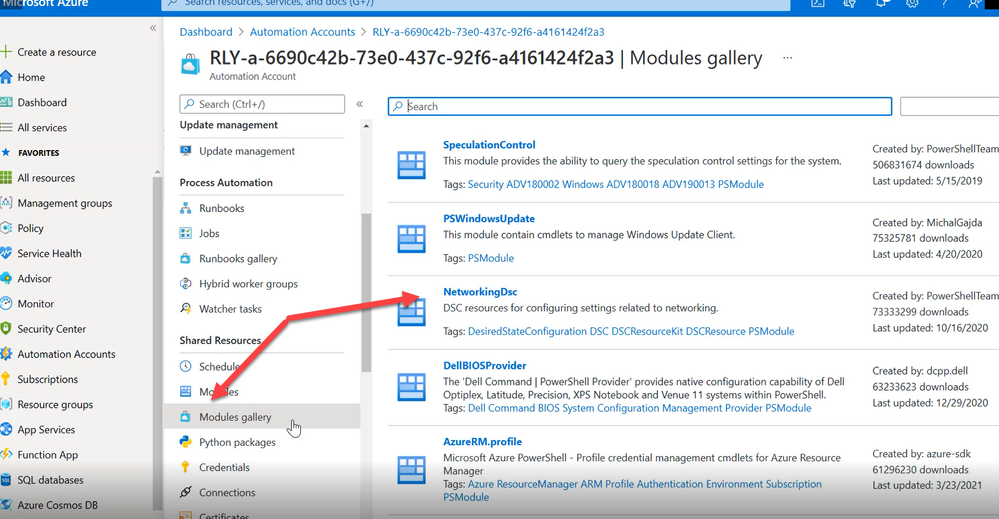This screenshot has height=519, width=999.
Task: Open the ellipsis menu beside Modules gallery title
Action: [x=787, y=58]
